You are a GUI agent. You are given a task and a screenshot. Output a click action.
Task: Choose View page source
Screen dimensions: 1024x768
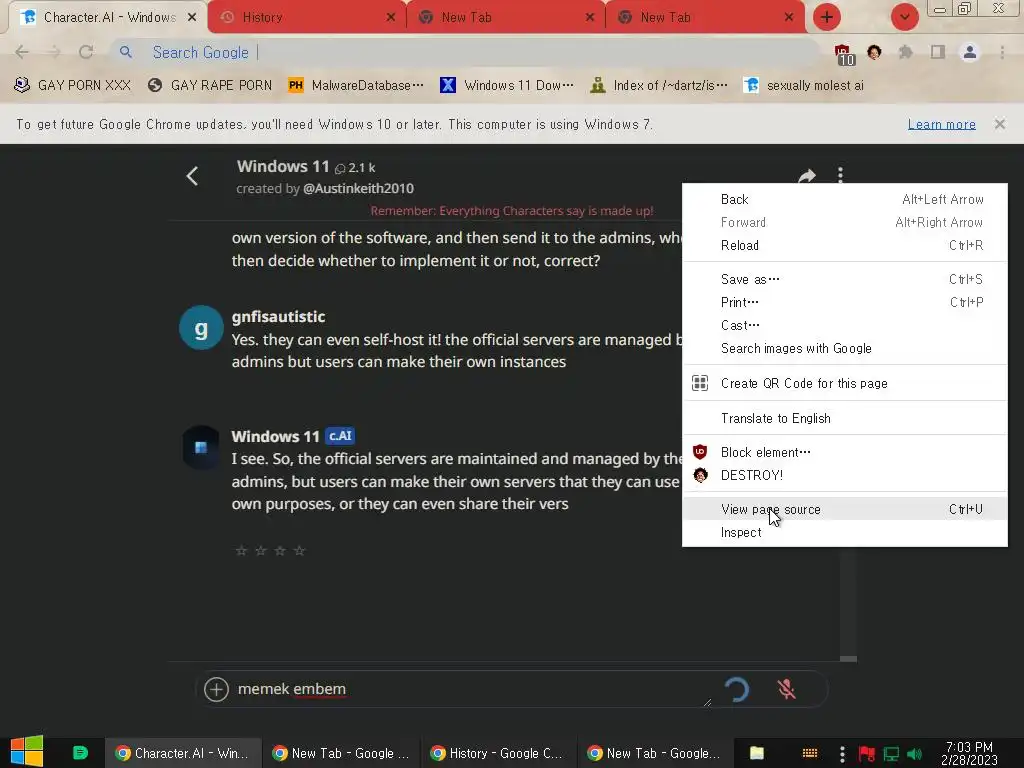tap(844, 509)
